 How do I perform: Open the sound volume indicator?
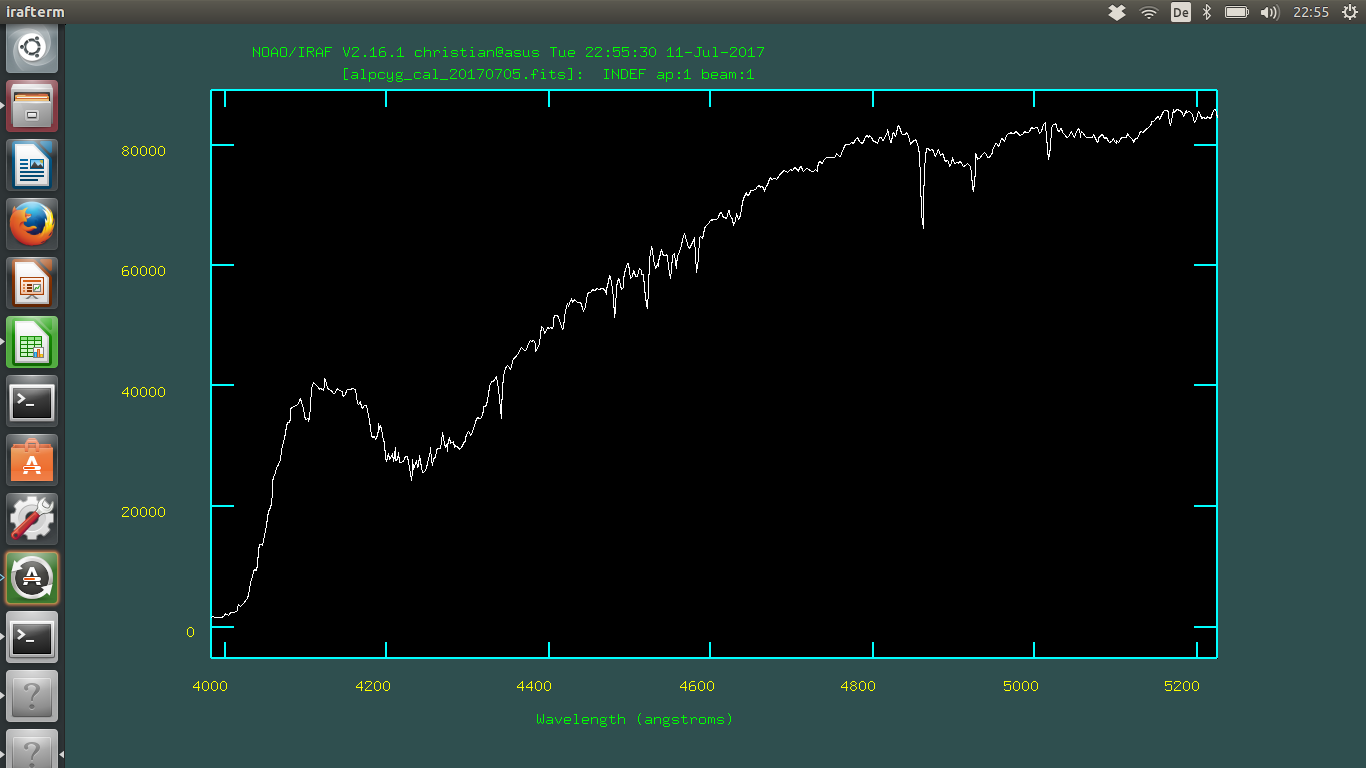click(1270, 12)
